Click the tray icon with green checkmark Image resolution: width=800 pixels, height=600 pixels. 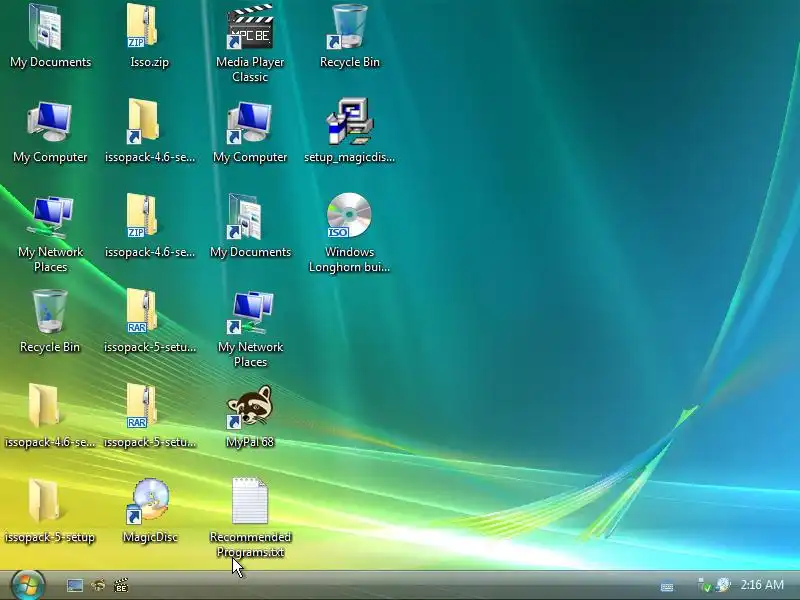[705, 585]
